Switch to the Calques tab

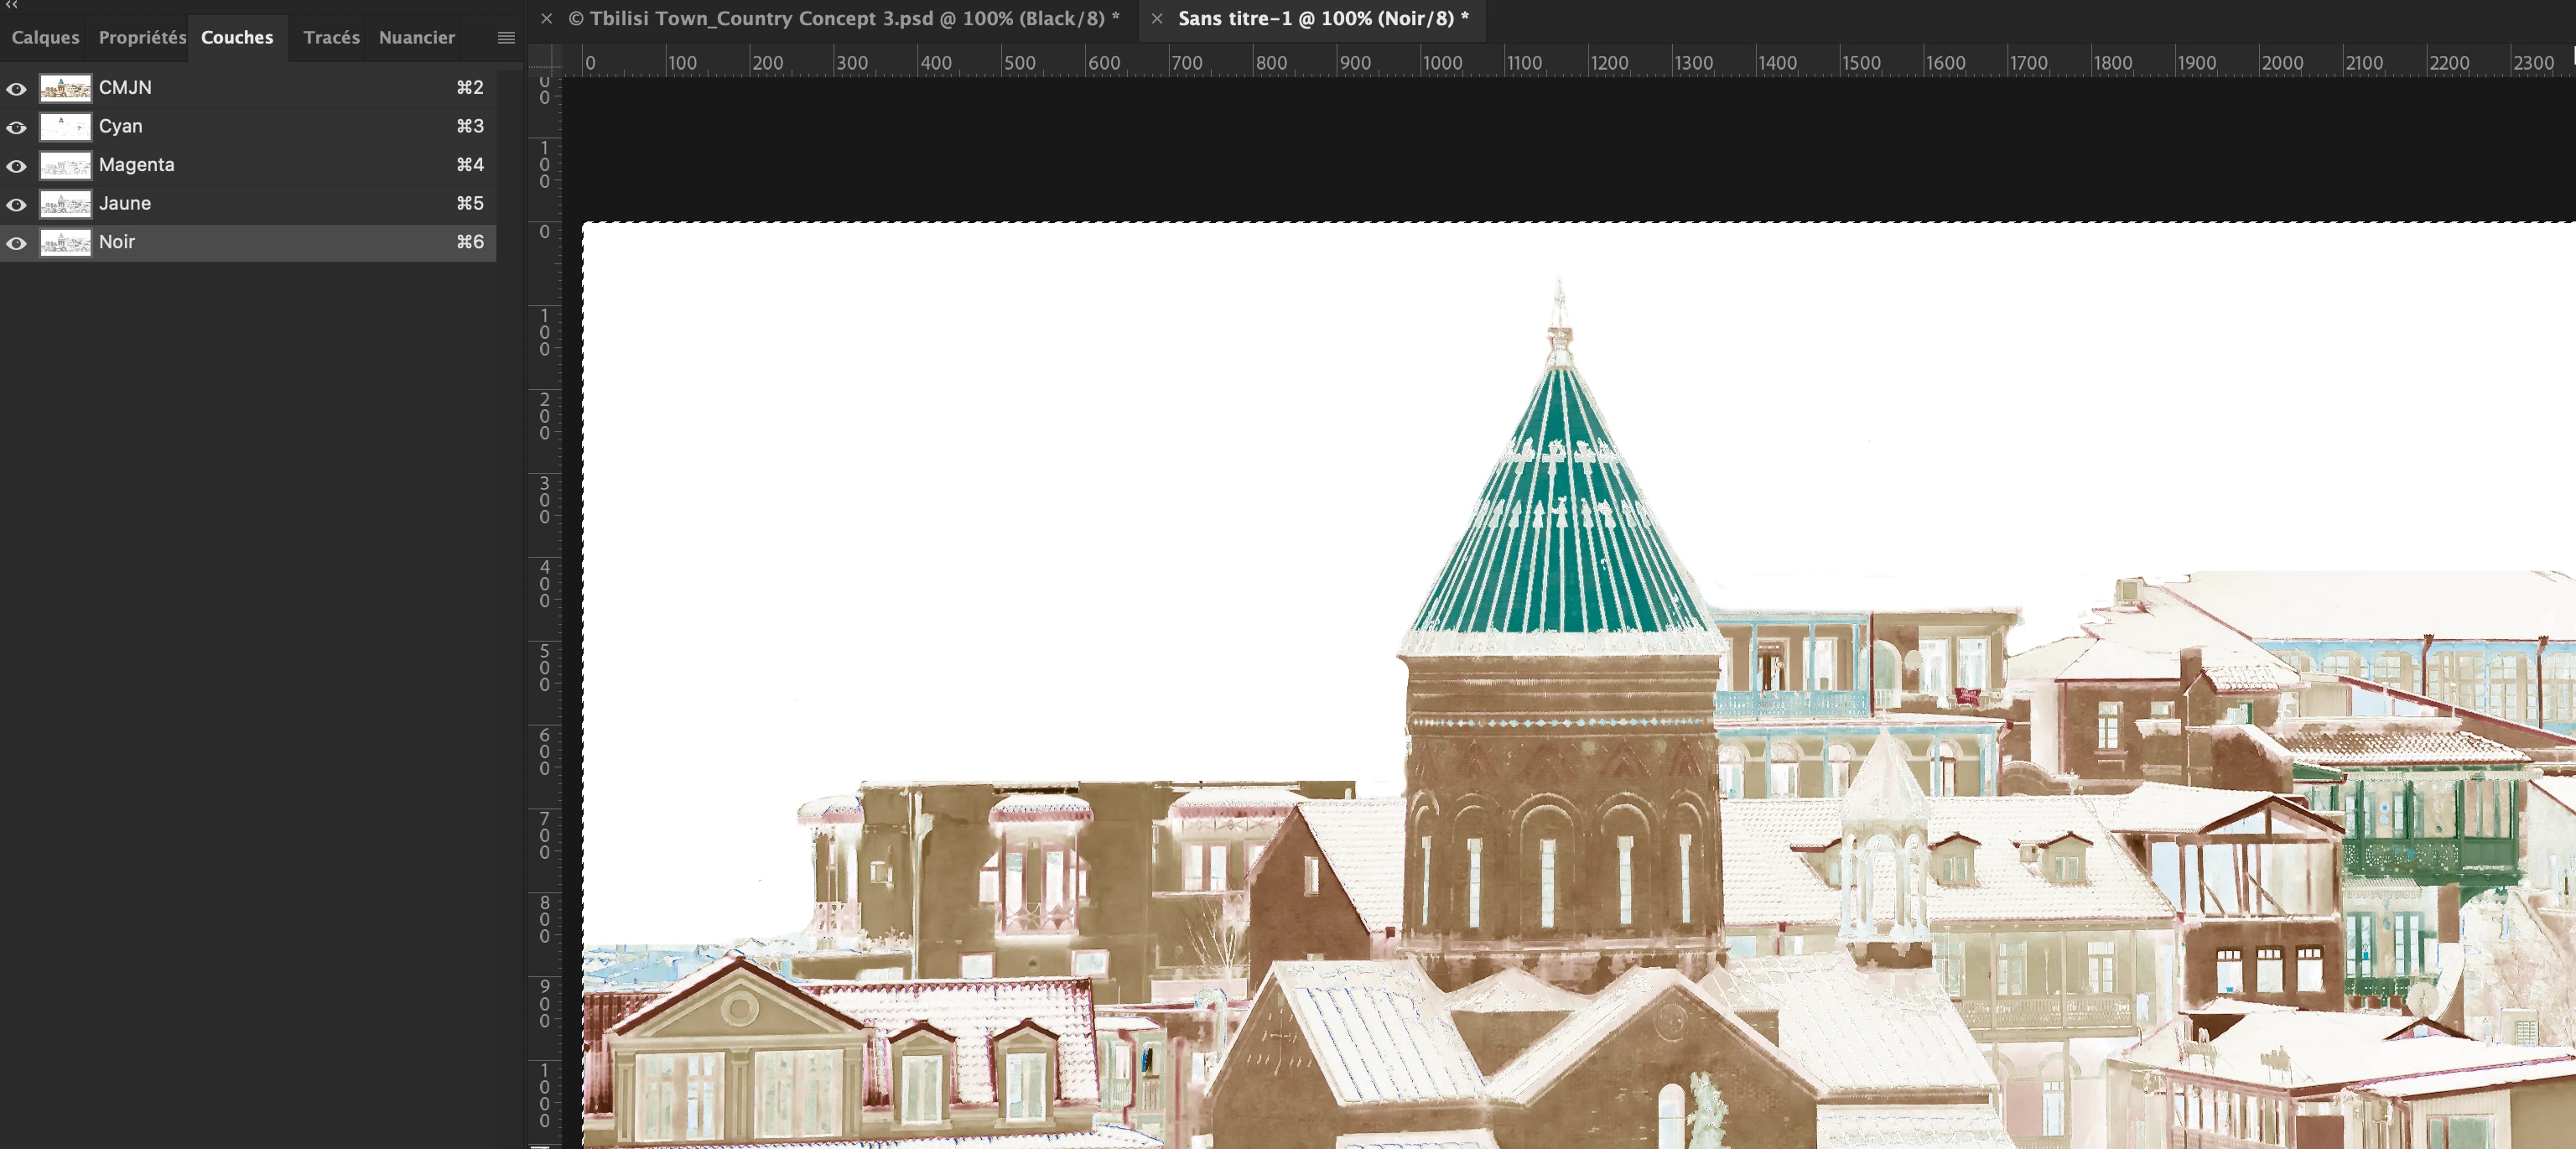[45, 38]
